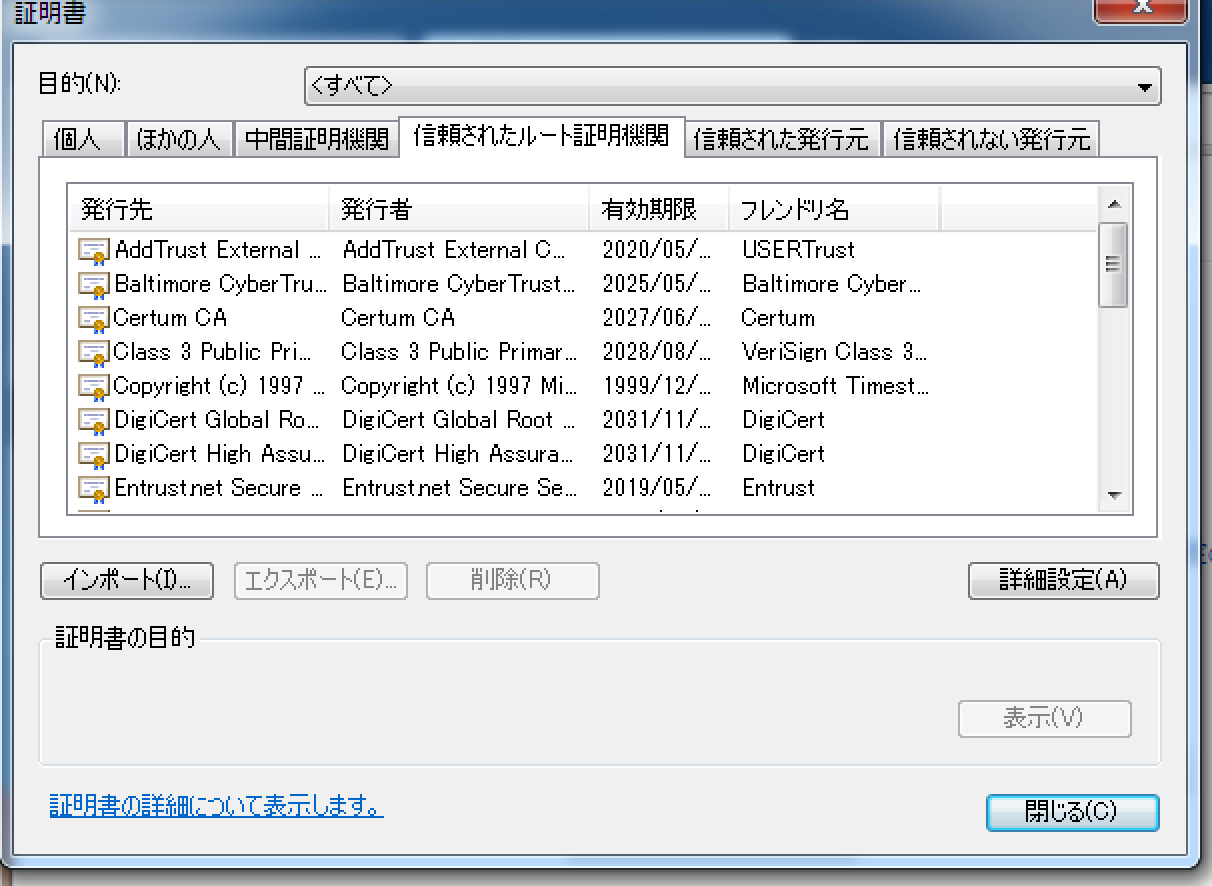Open 詳細設定(A) advanced settings
Image resolution: width=1212 pixels, height=886 pixels.
pyautogui.click(x=1064, y=580)
